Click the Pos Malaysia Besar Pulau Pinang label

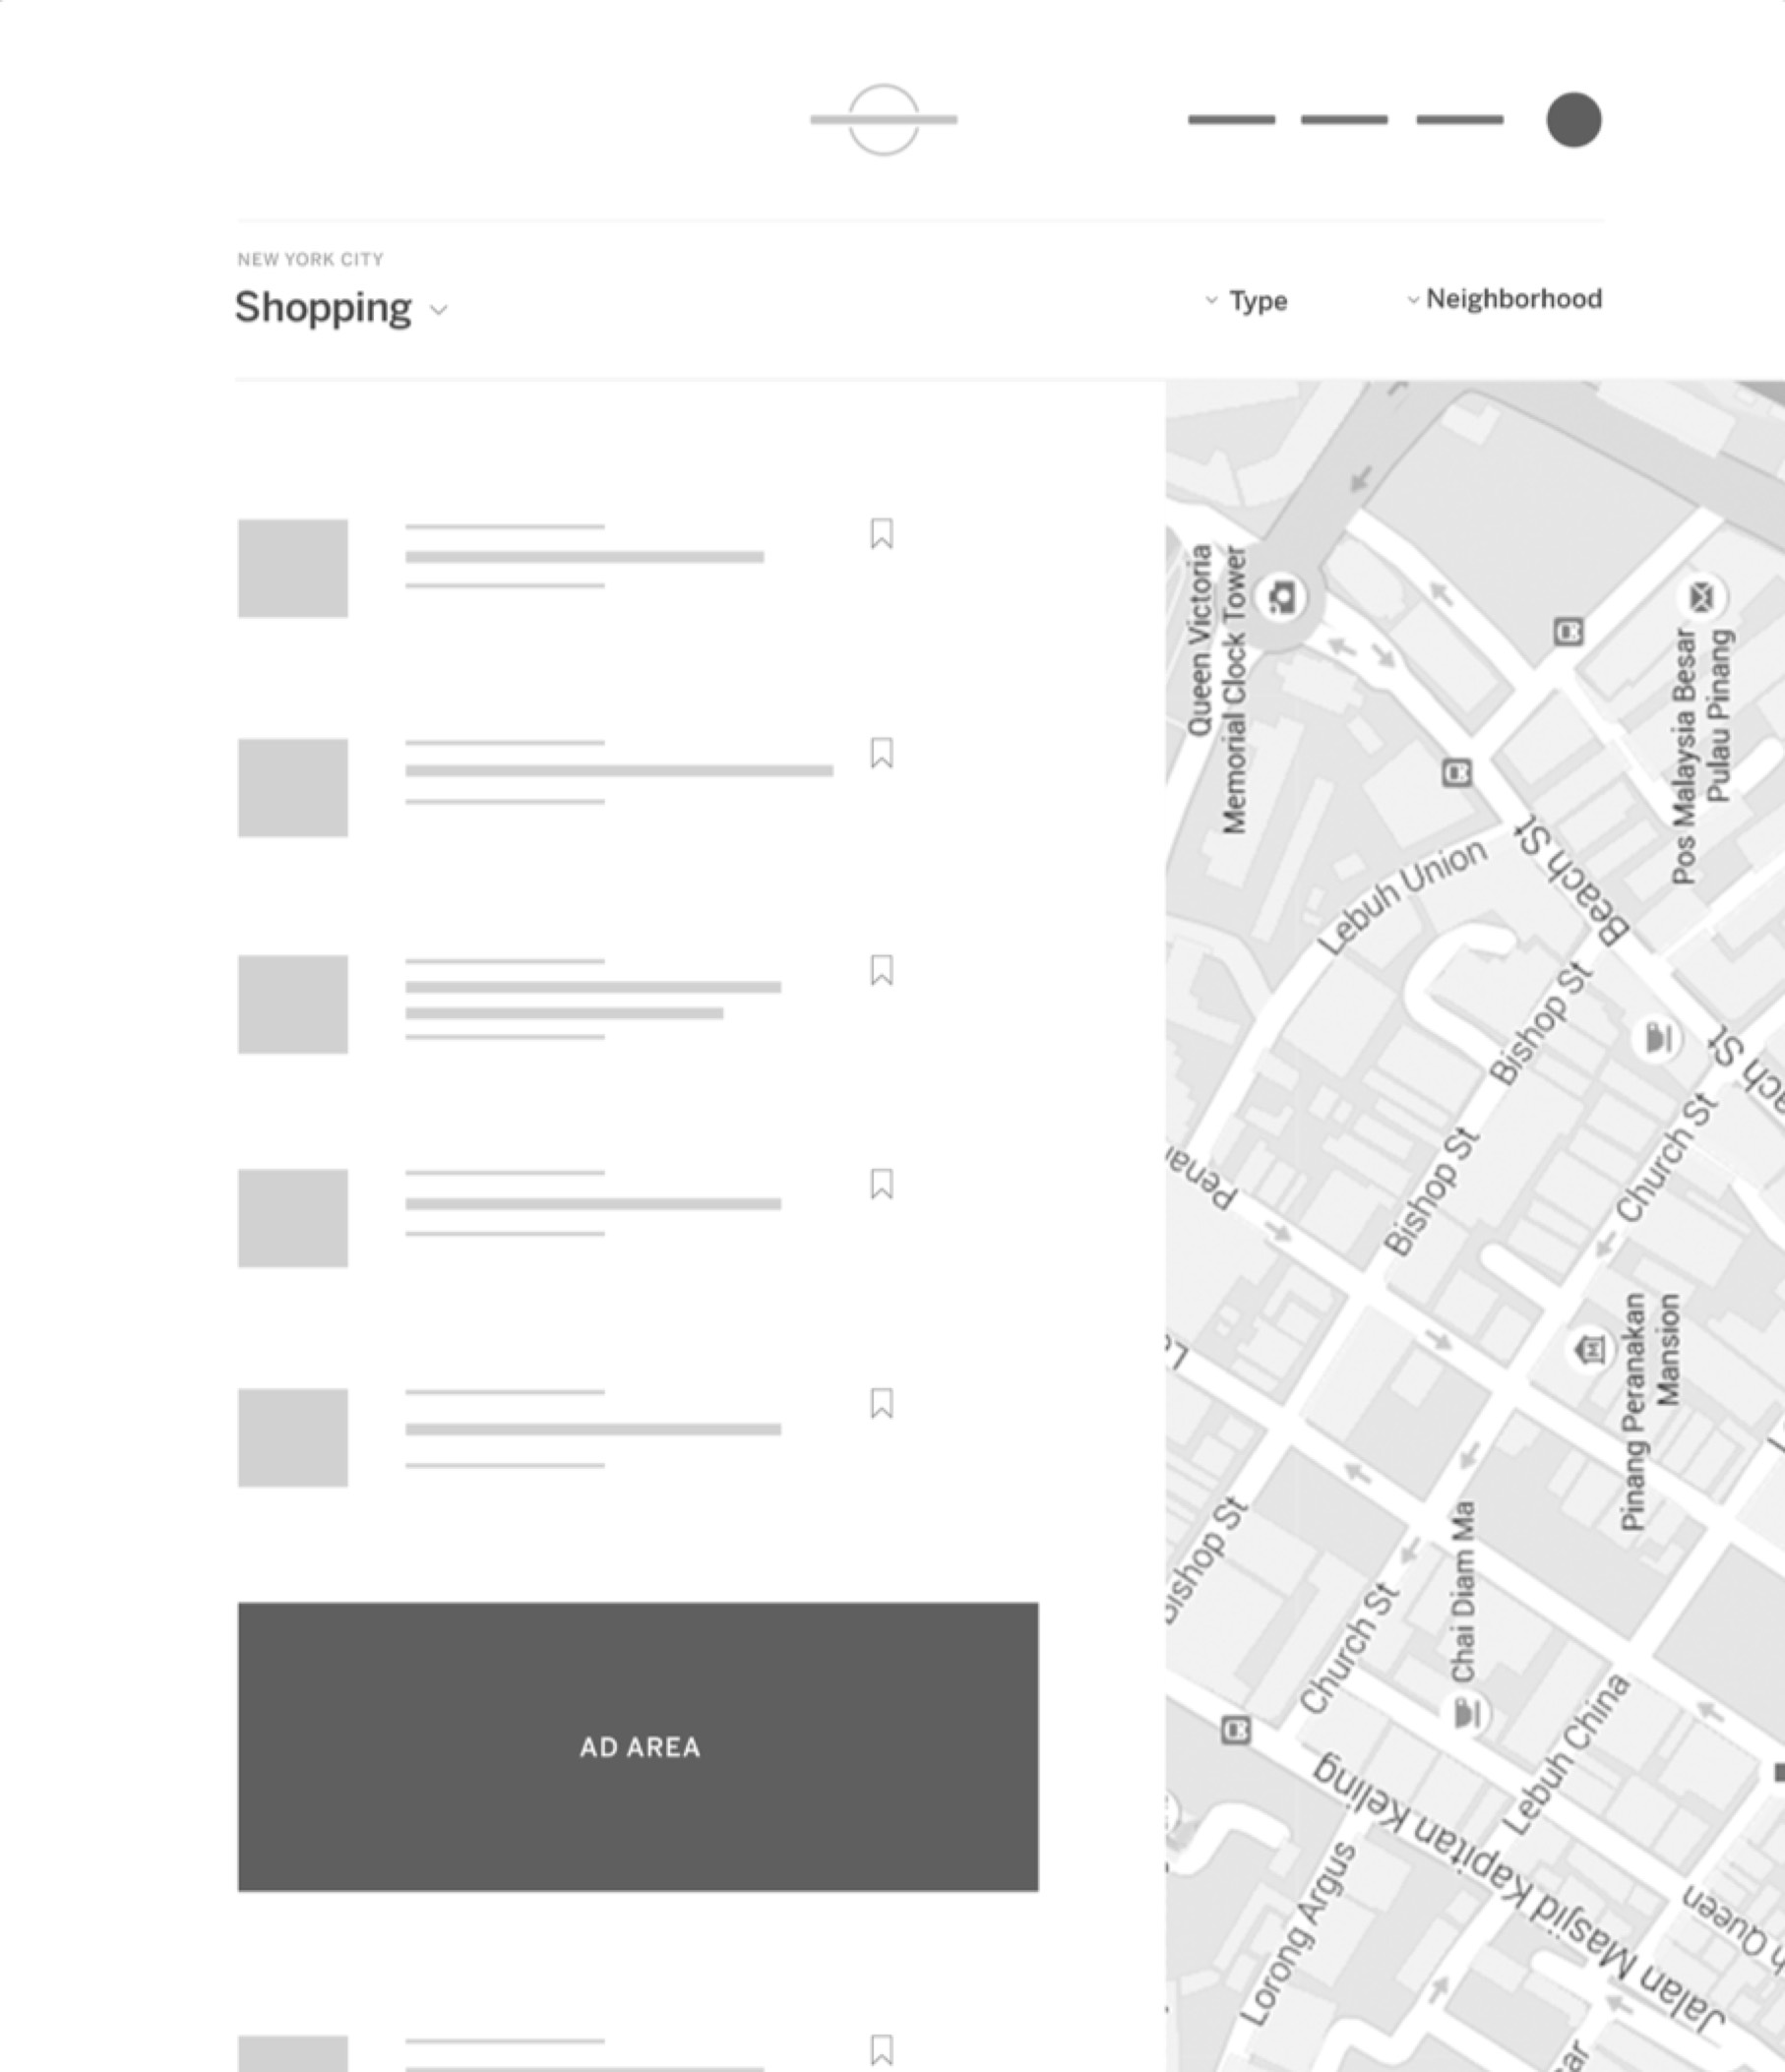click(1701, 757)
